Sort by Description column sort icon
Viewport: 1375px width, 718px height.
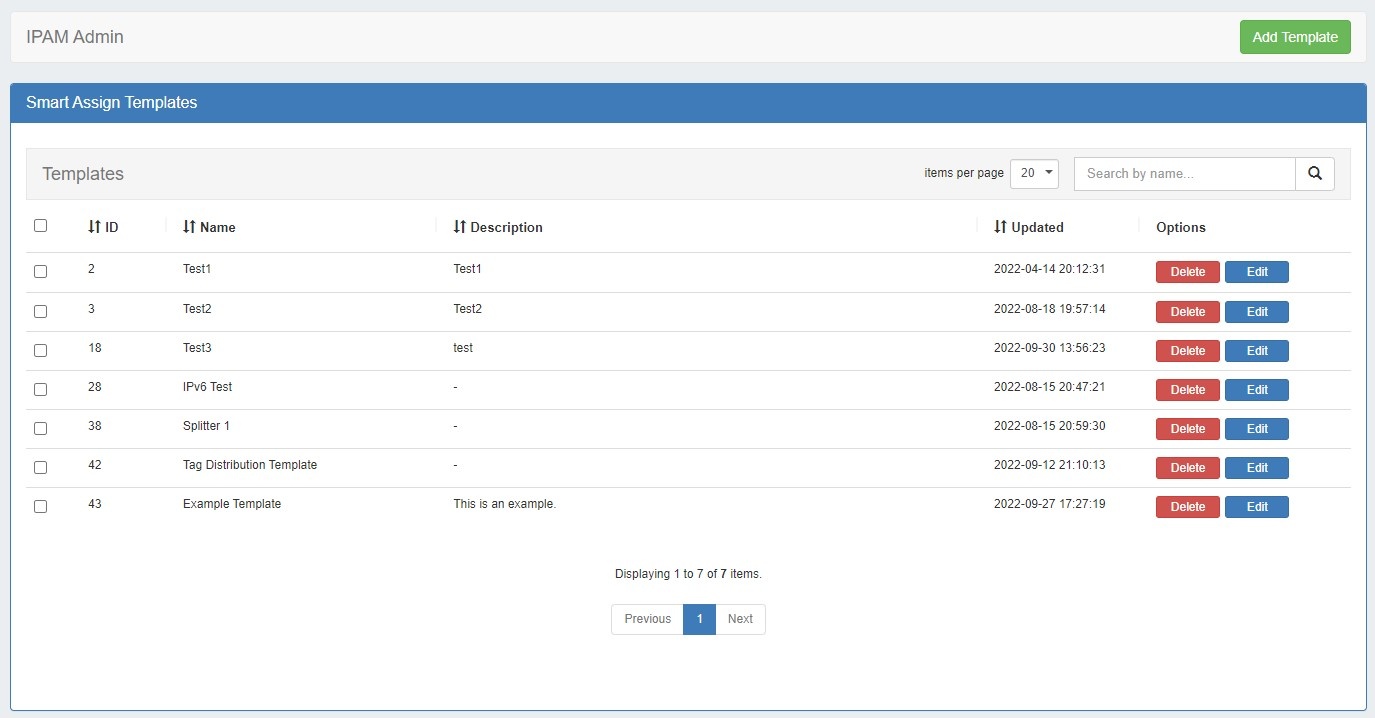[460, 227]
